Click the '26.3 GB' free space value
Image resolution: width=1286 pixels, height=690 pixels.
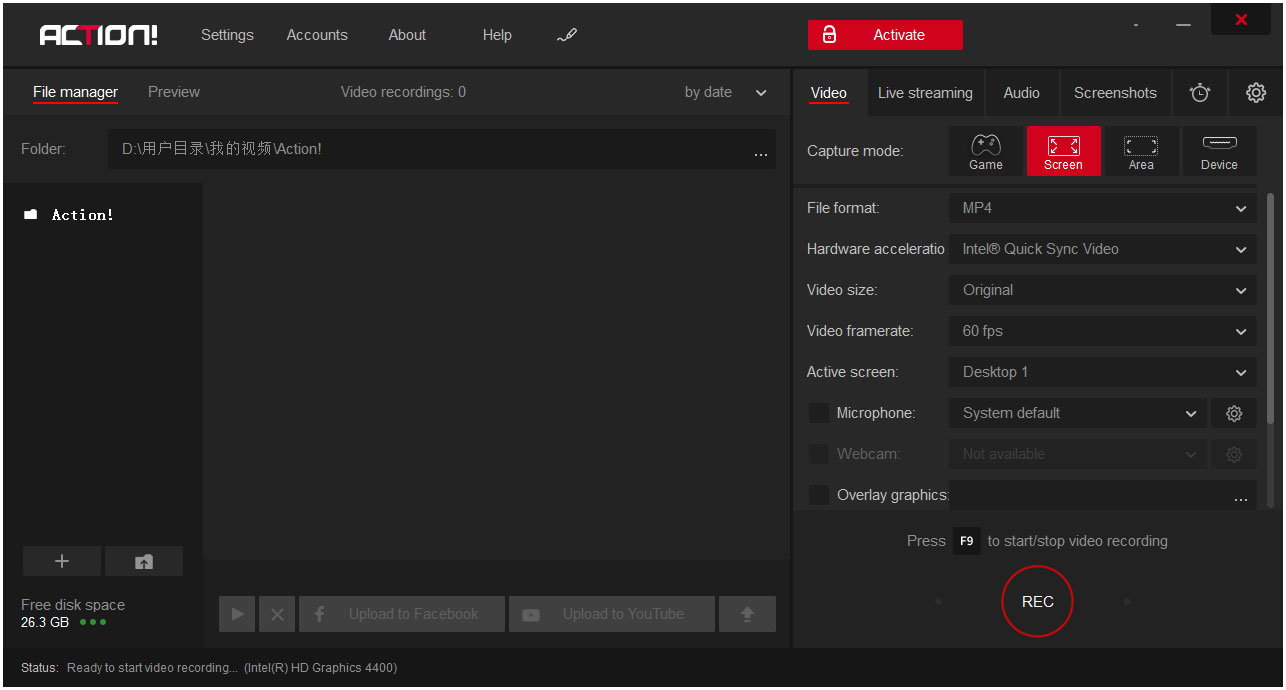pos(45,622)
